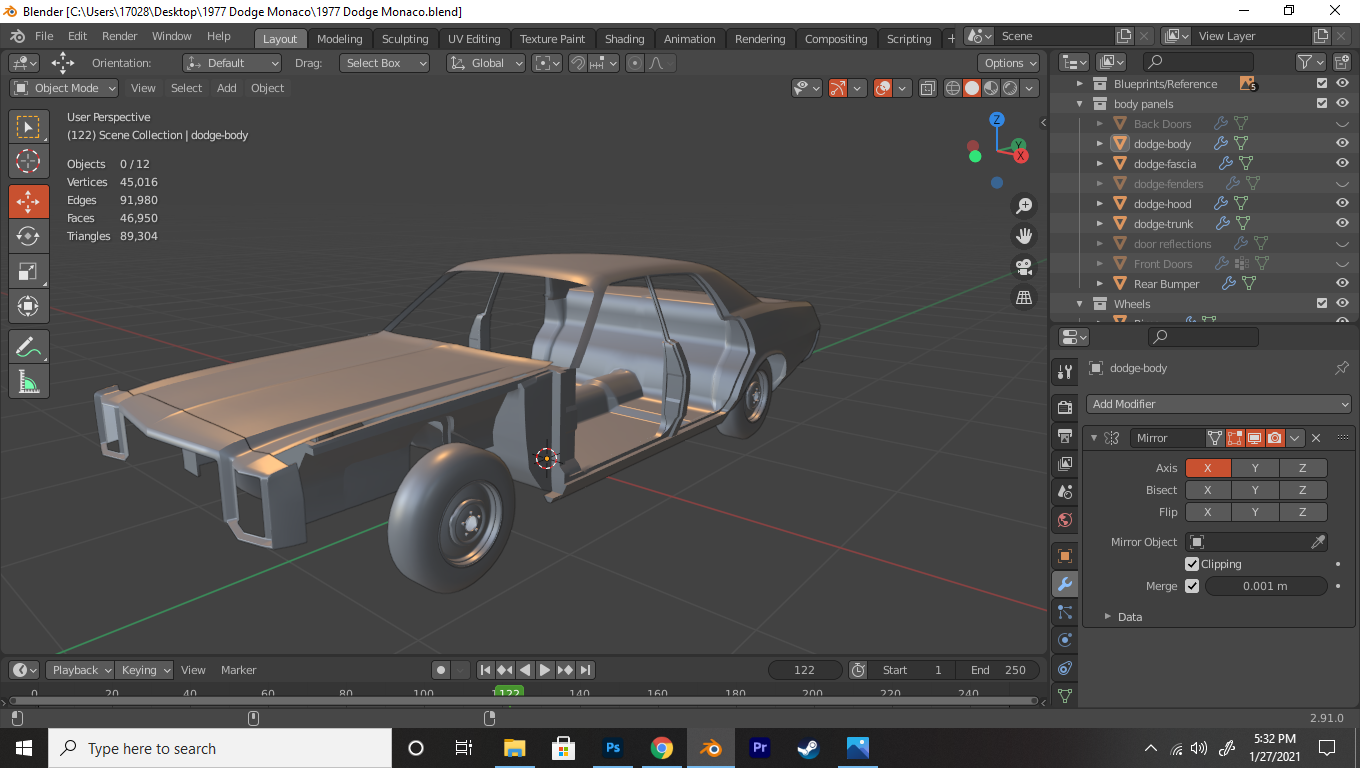The image size is (1360, 768).
Task: Open the Particles properties tab icon
Action: (x=1065, y=612)
